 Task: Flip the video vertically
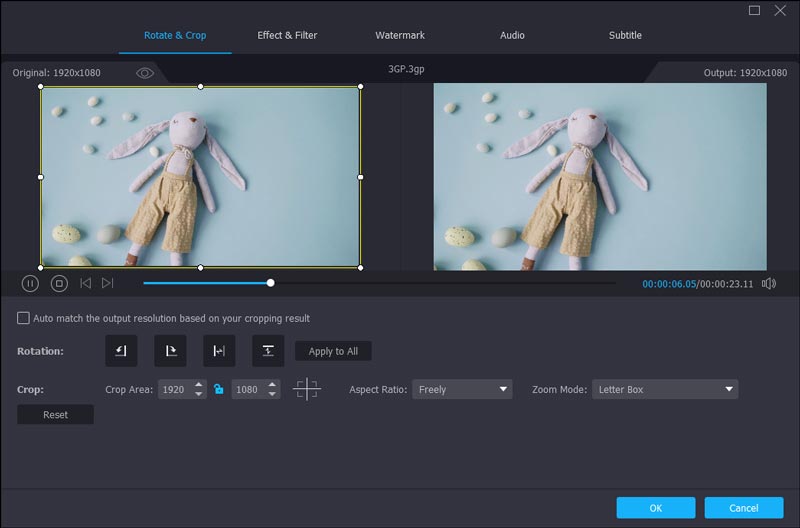pos(268,351)
